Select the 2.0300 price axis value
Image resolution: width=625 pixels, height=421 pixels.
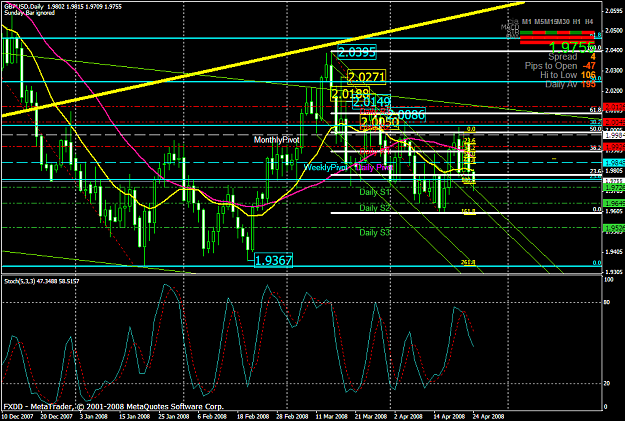(x=614, y=71)
